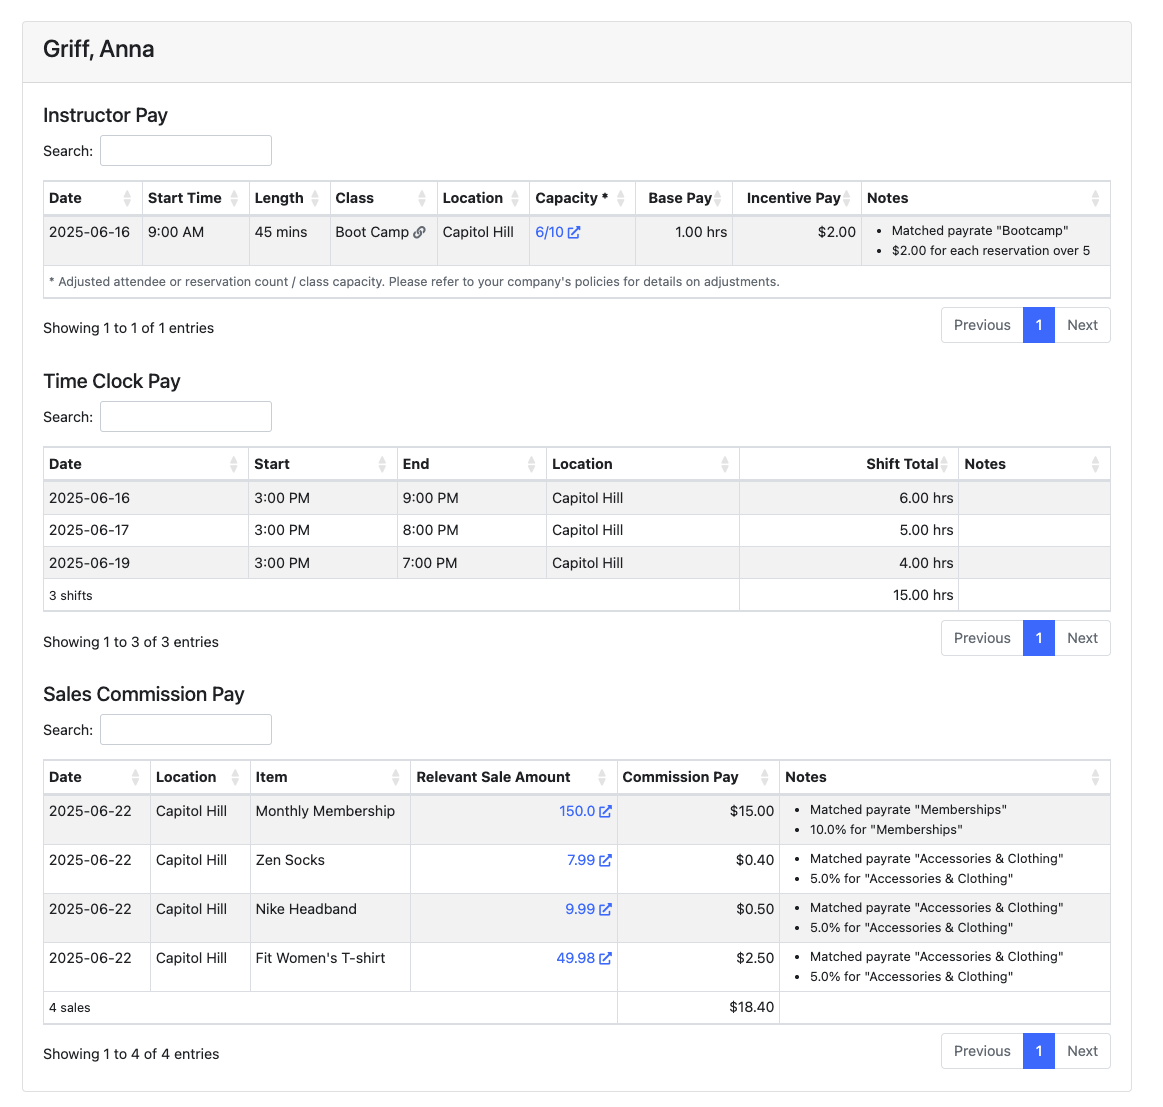Sort Sales Commission by Item
Screen dimensions: 1163x1107
click(x=330, y=778)
